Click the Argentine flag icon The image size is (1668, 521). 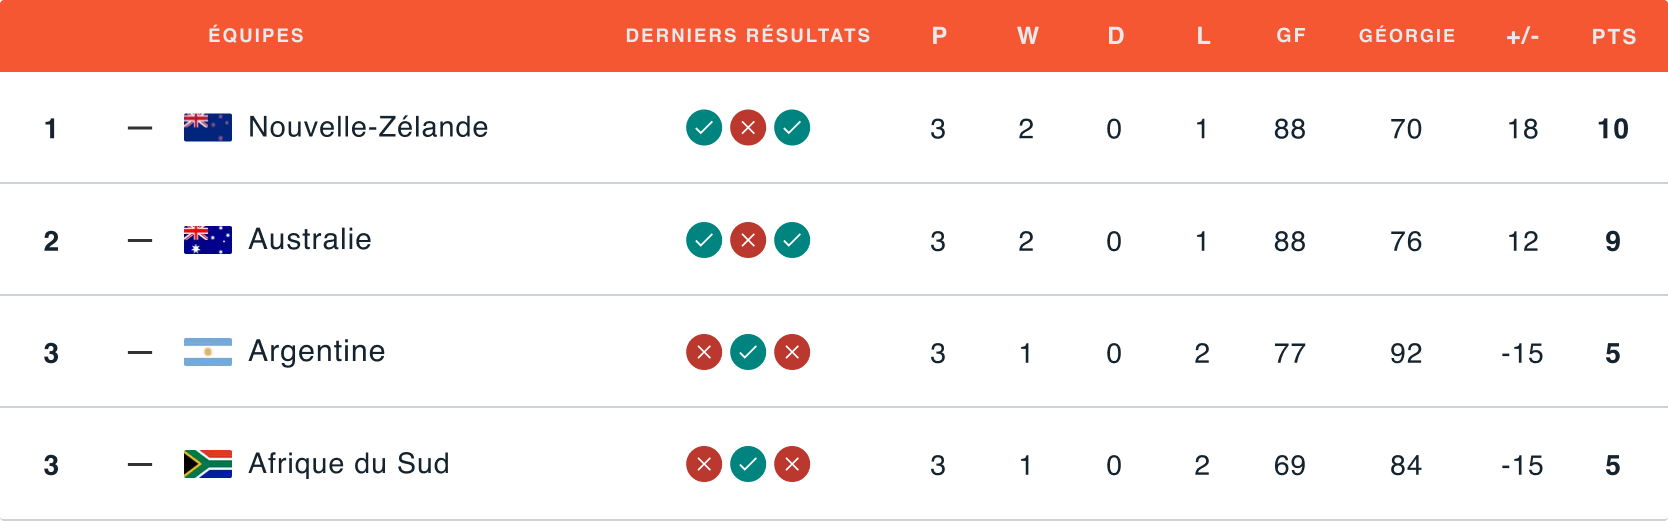click(x=208, y=352)
